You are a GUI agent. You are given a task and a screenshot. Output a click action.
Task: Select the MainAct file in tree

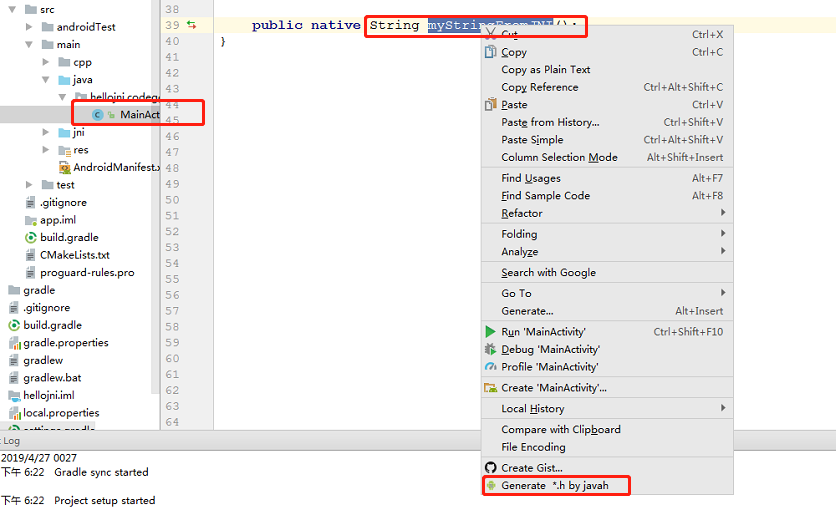(140, 115)
